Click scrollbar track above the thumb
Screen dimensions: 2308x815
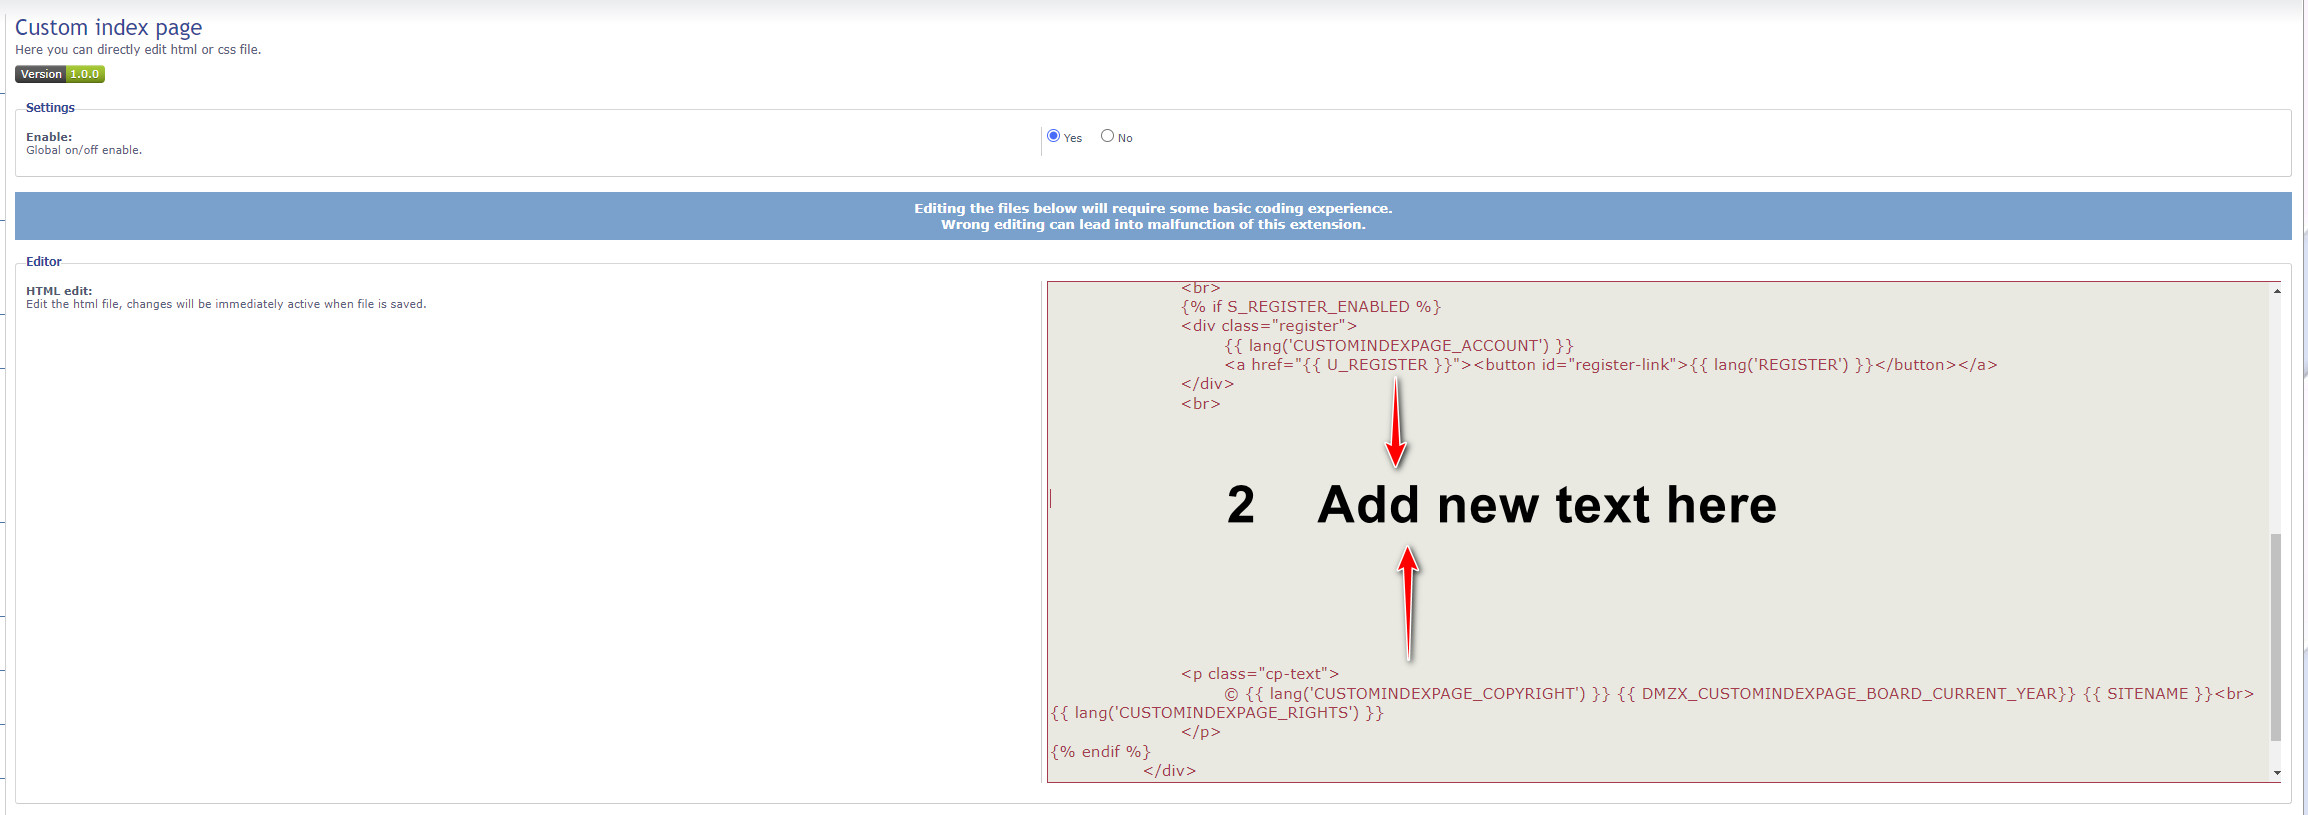tap(2276, 410)
